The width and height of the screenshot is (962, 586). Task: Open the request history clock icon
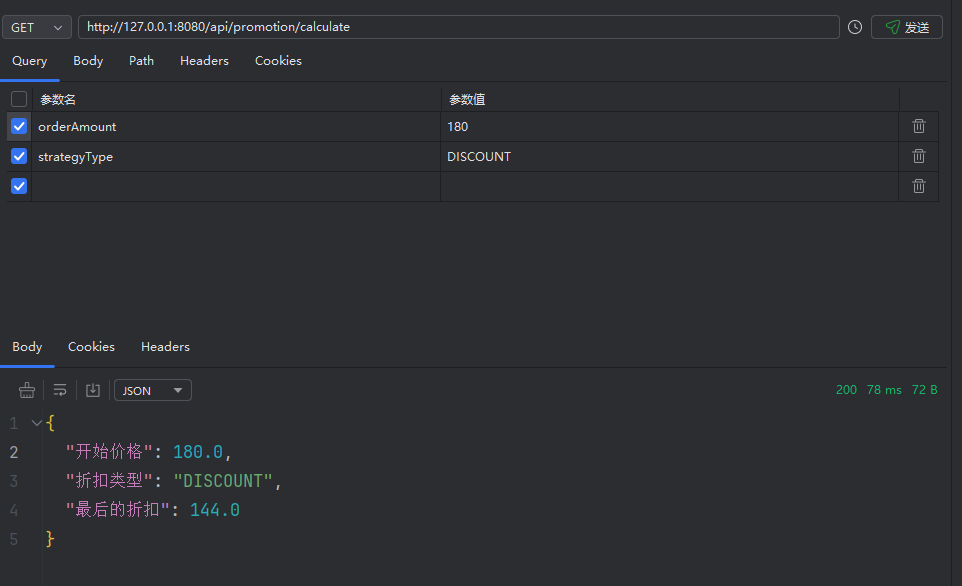(855, 27)
